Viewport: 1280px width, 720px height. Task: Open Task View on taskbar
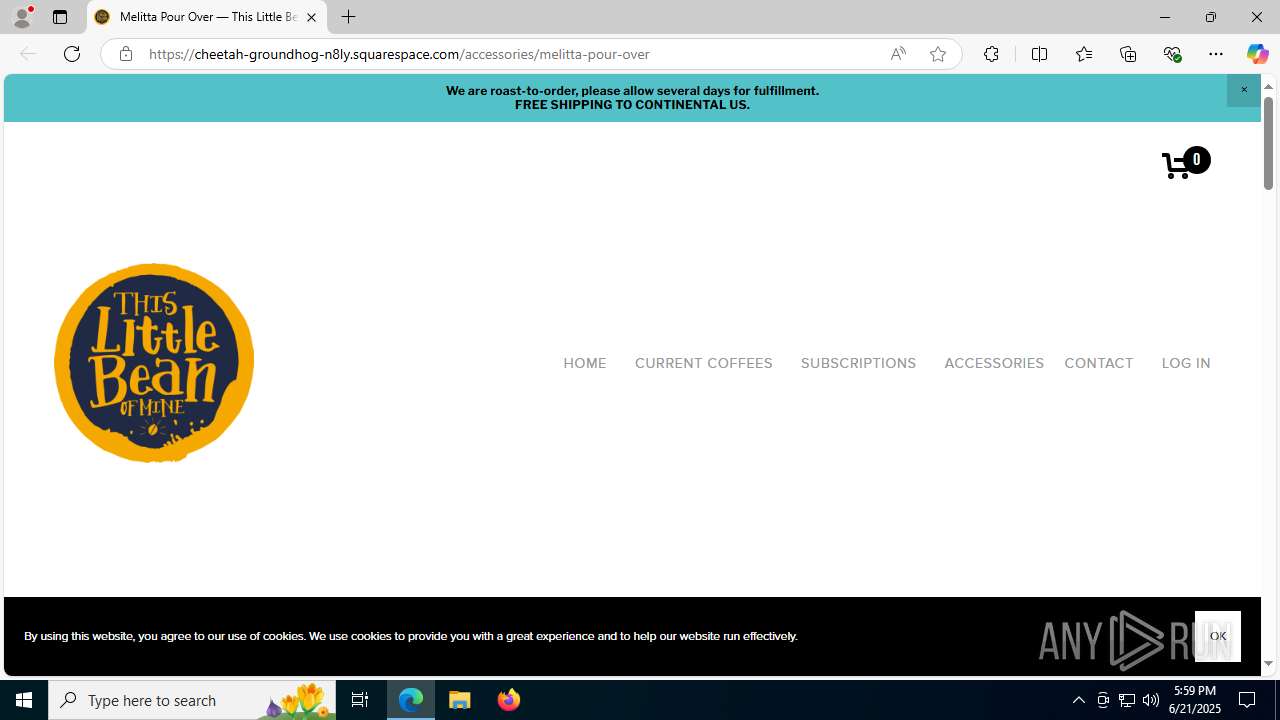[x=360, y=700]
